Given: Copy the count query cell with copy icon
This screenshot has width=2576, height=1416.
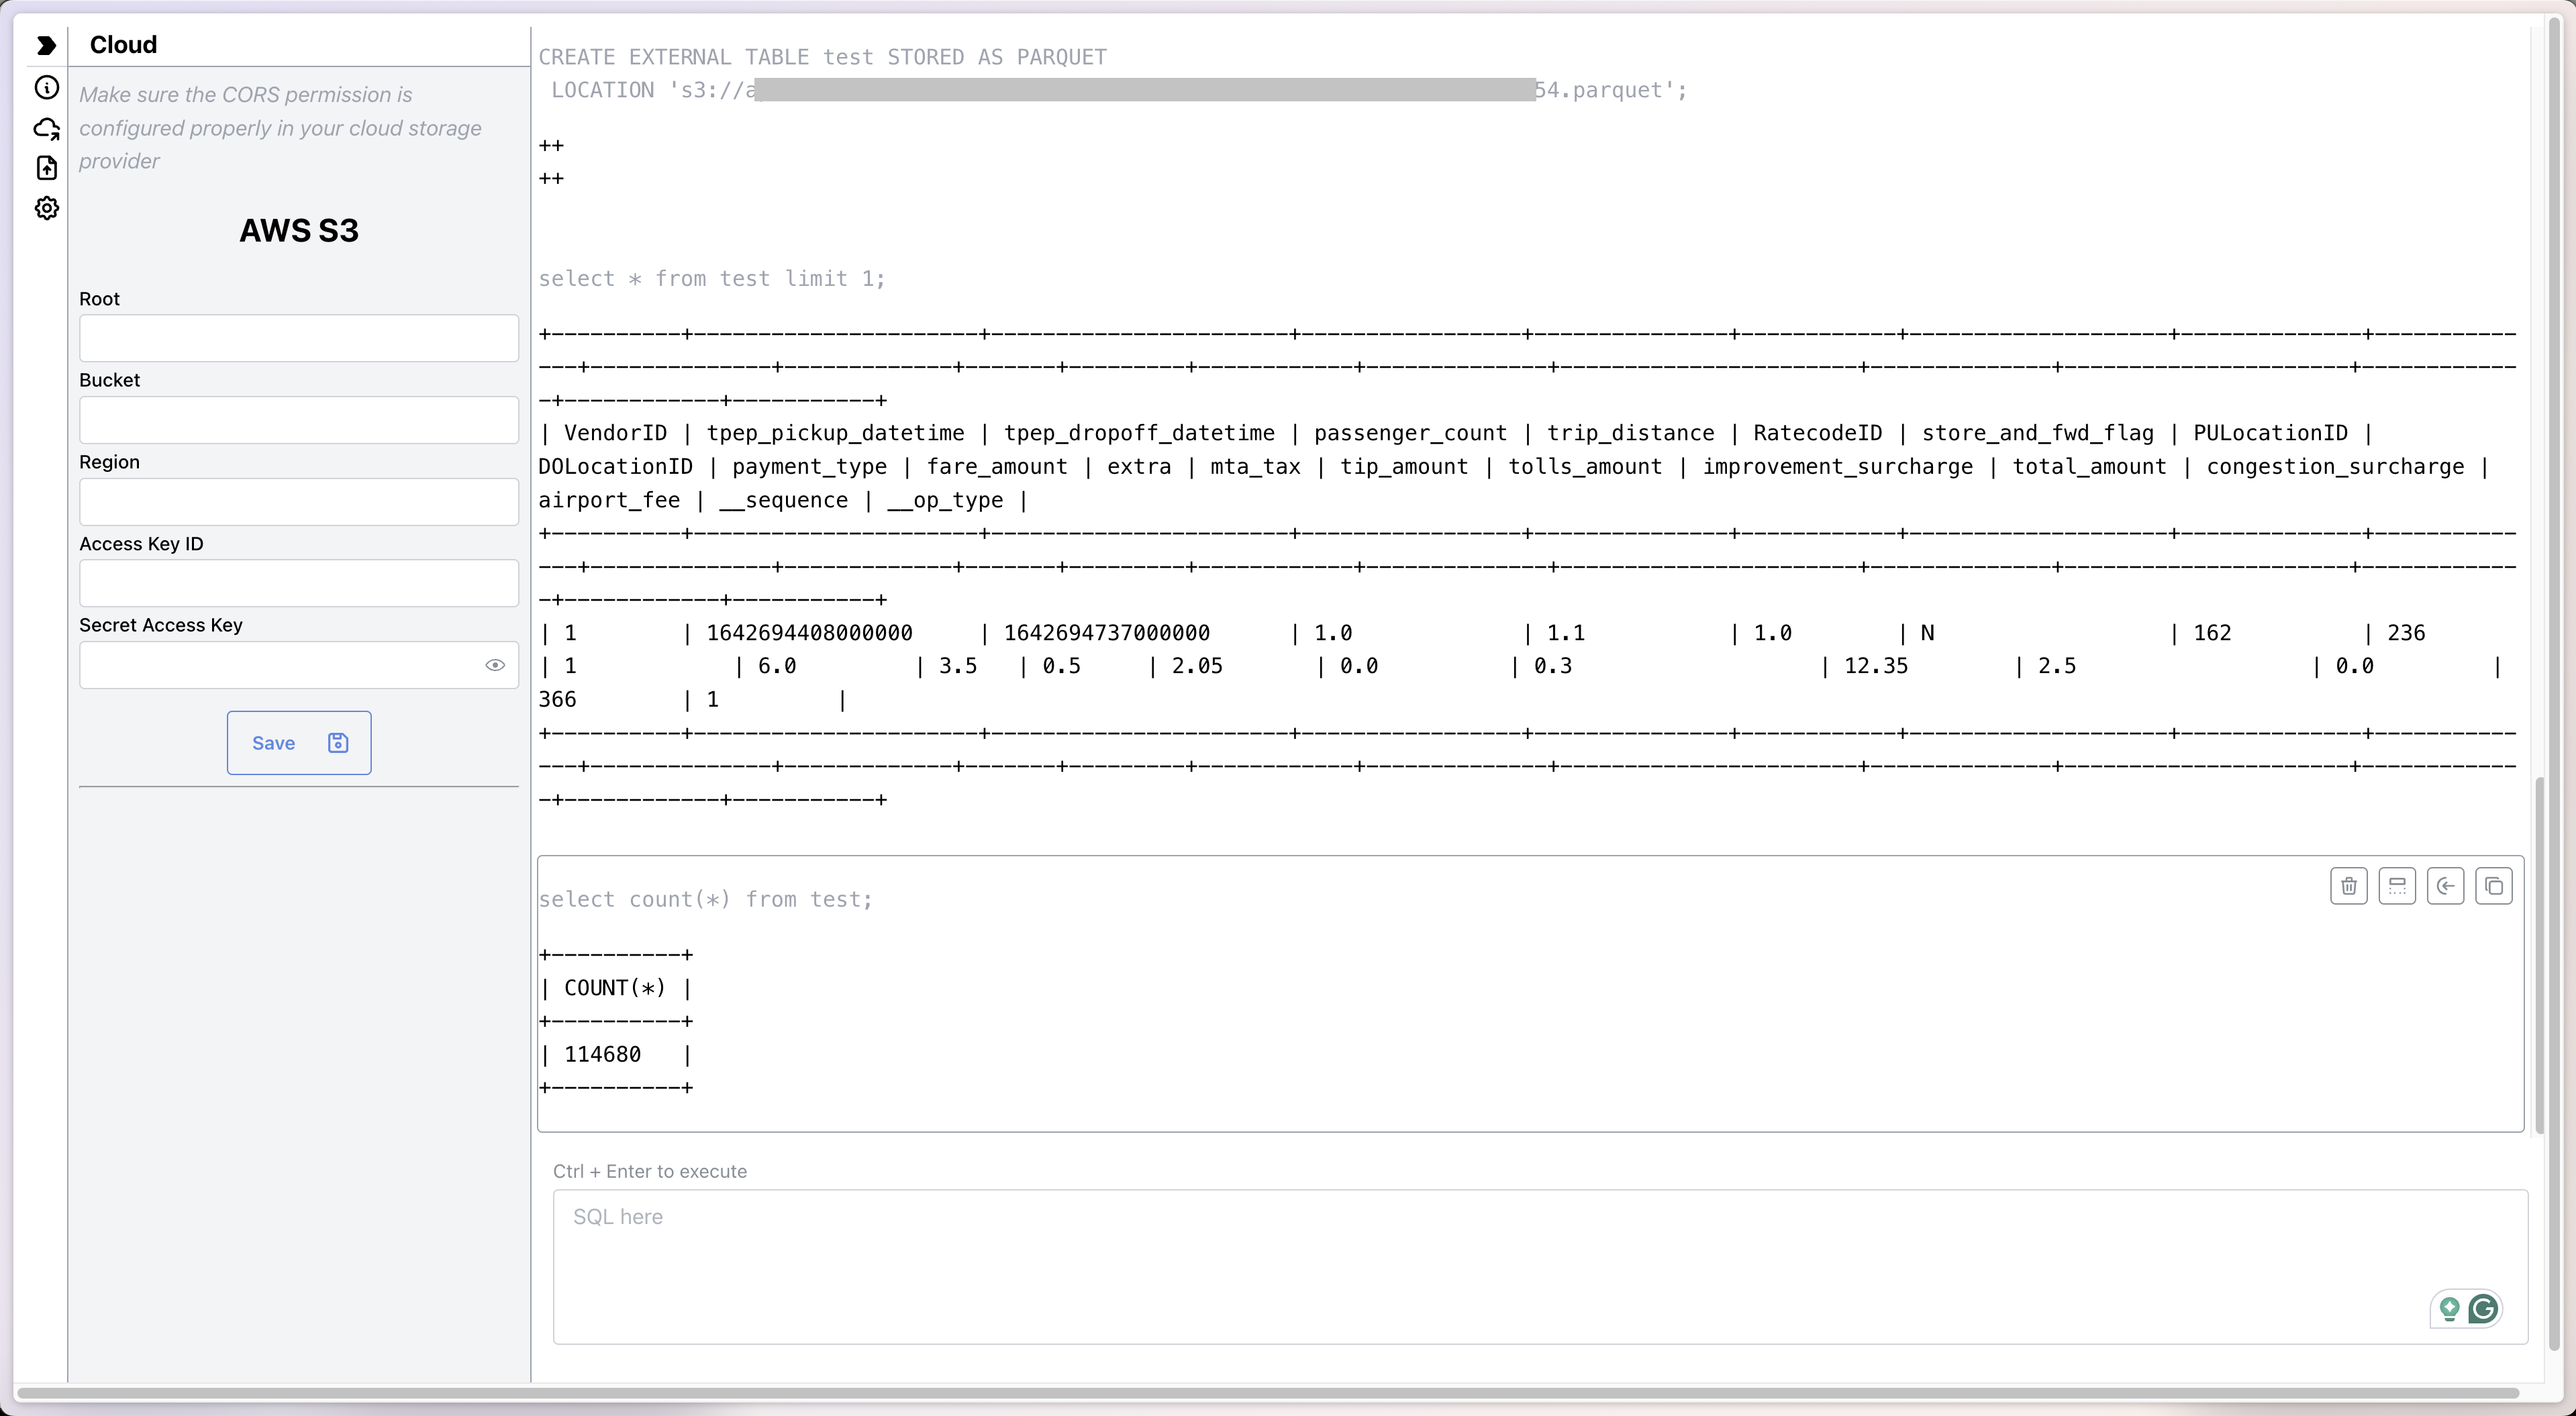Looking at the screenshot, I should tap(2493, 886).
